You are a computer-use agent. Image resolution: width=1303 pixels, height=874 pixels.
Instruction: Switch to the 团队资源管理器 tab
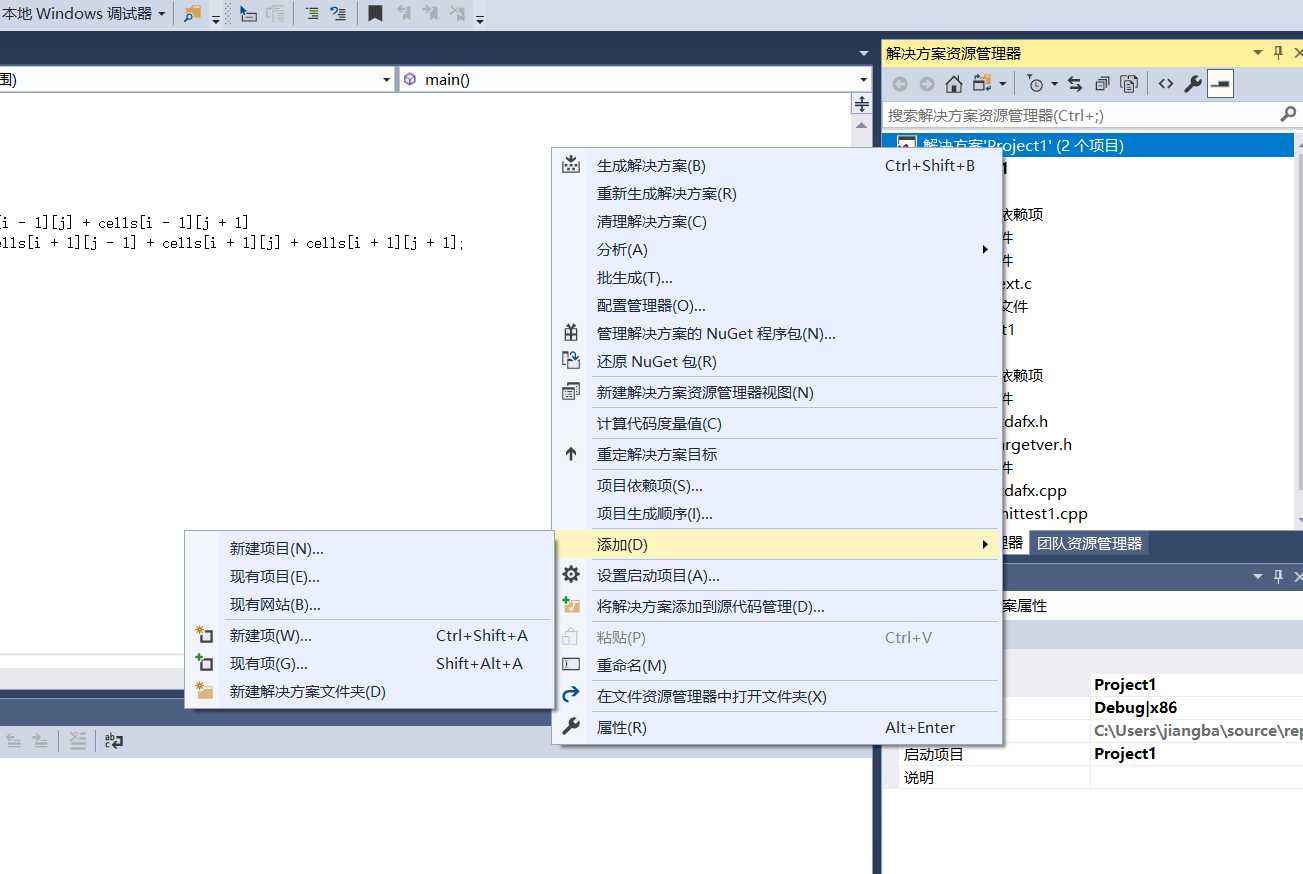point(1089,543)
